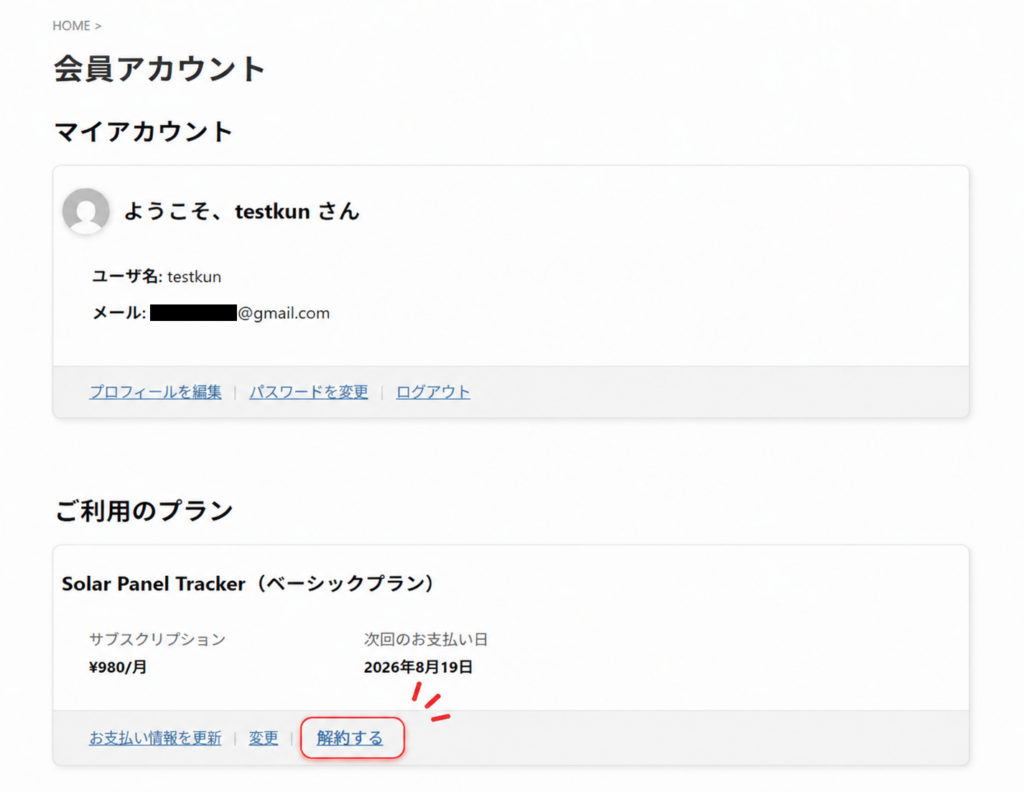1024x792 pixels.
Task: Click the 変更 link for the plan
Action: point(263,738)
